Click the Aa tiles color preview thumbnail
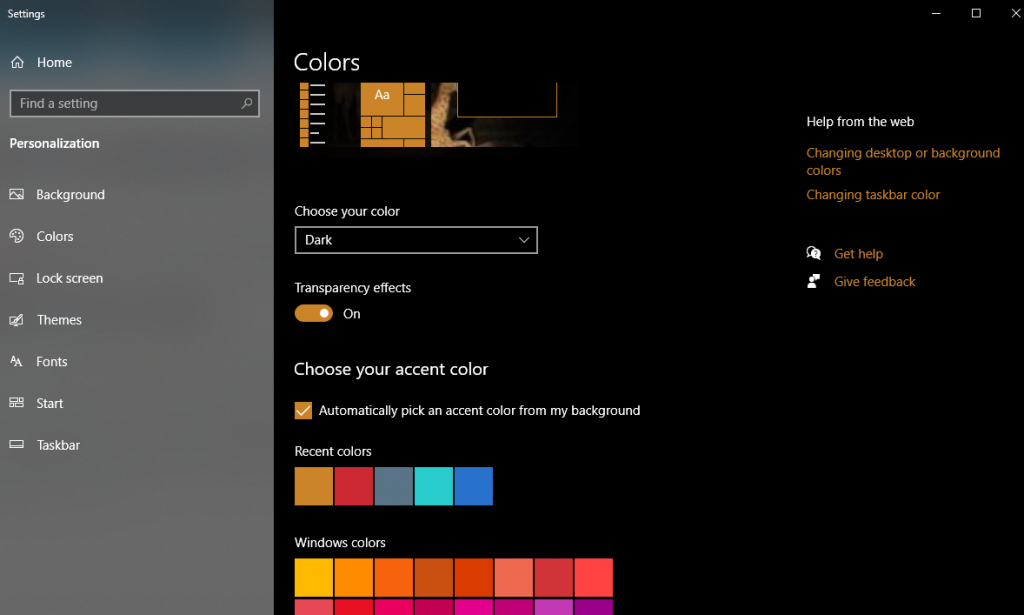 [392, 114]
